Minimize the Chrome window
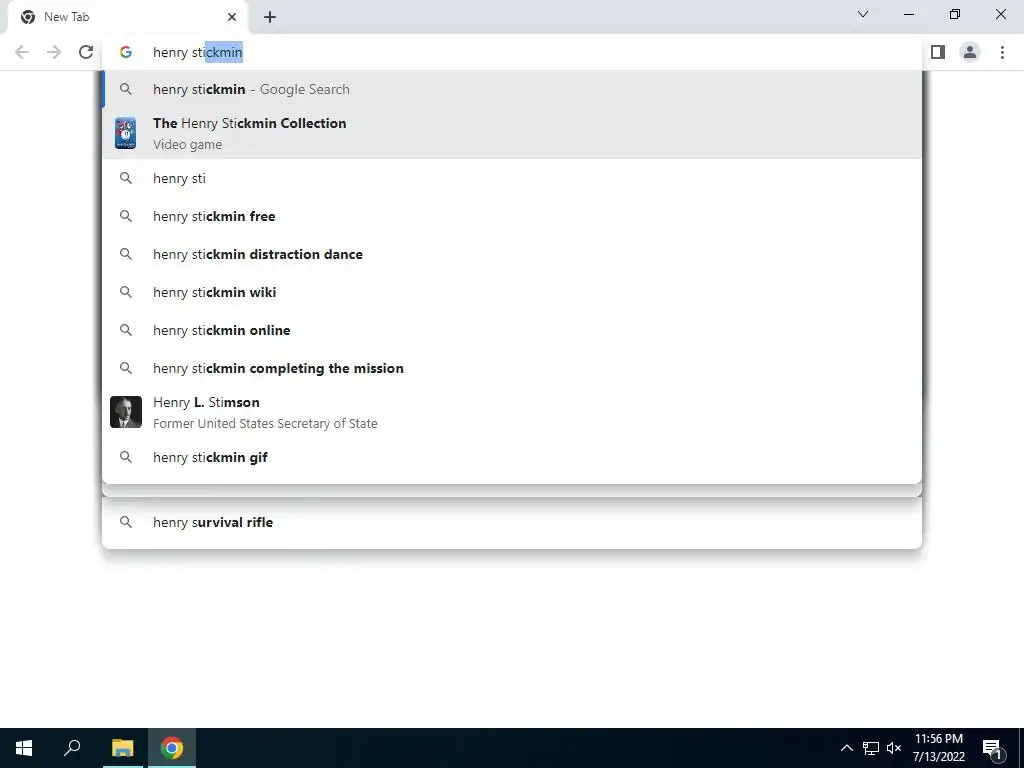The image size is (1024, 768). [x=908, y=14]
